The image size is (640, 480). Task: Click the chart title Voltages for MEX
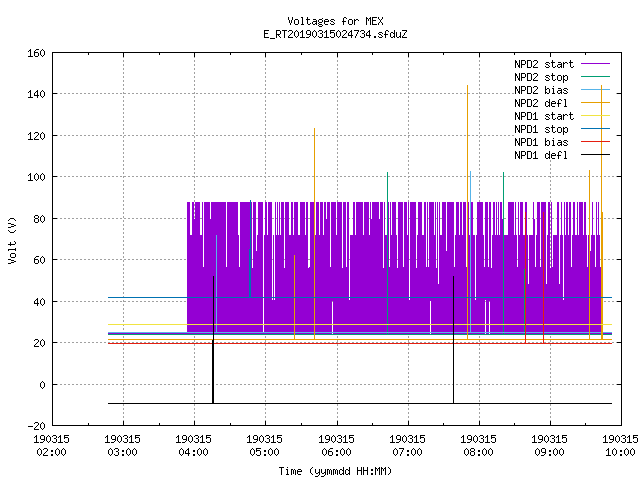pos(335,21)
